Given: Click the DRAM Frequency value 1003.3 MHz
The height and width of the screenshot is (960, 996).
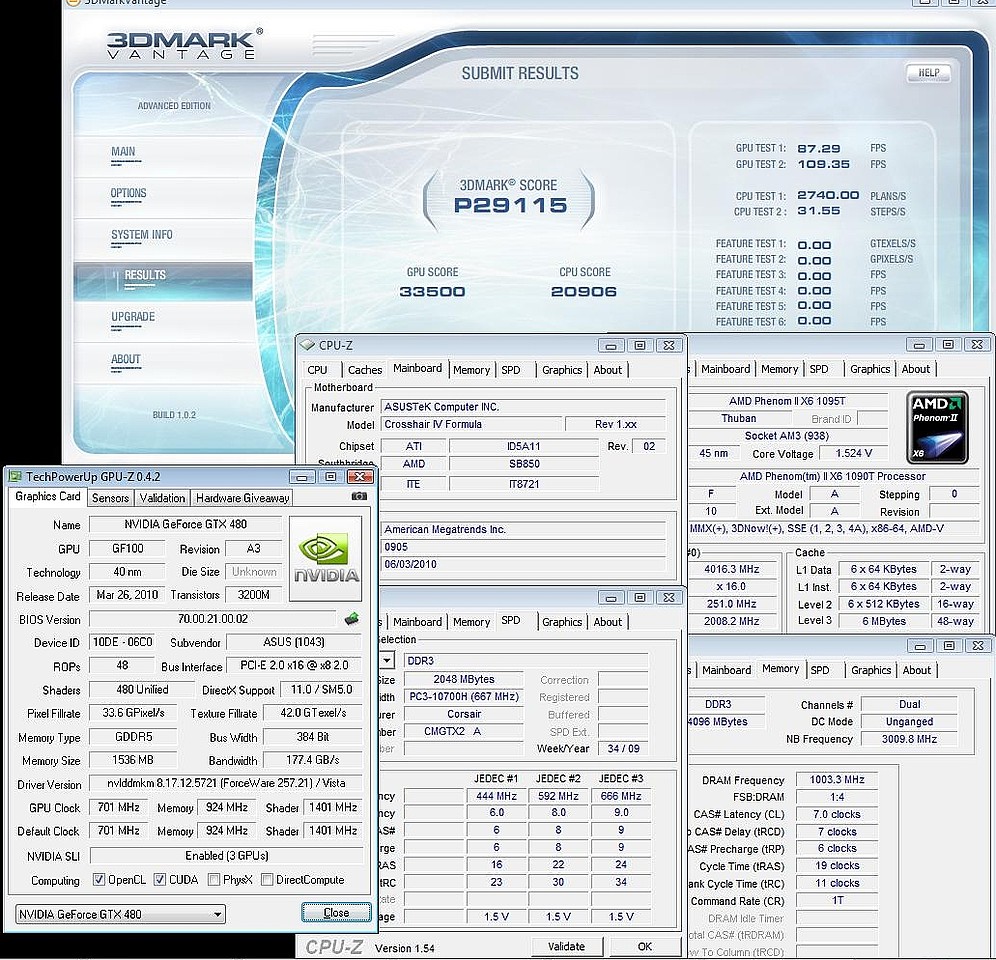Looking at the screenshot, I should click(837, 780).
